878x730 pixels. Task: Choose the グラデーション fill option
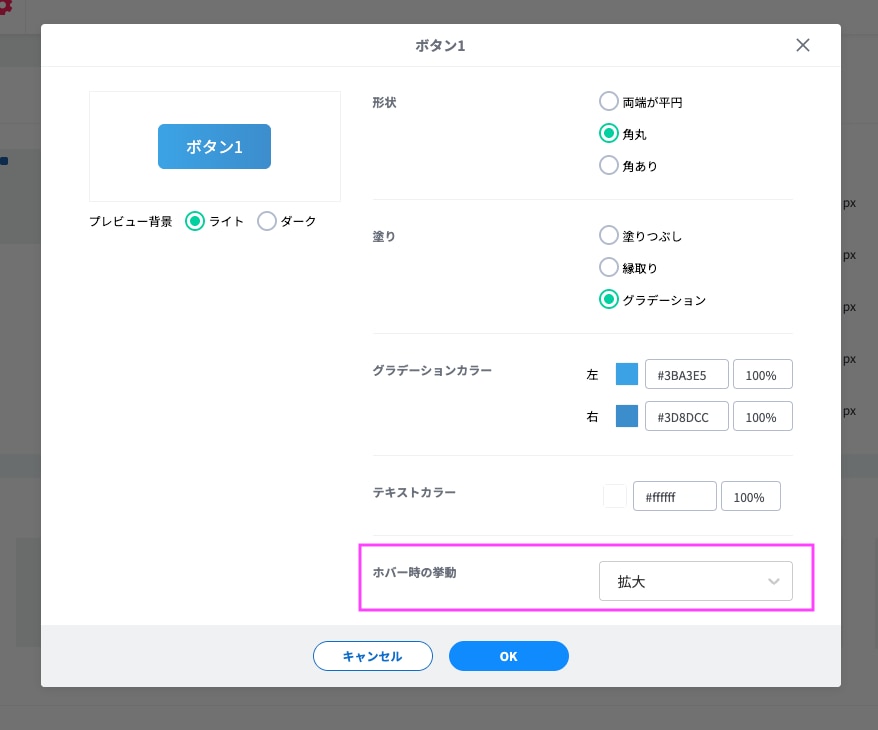[x=608, y=299]
